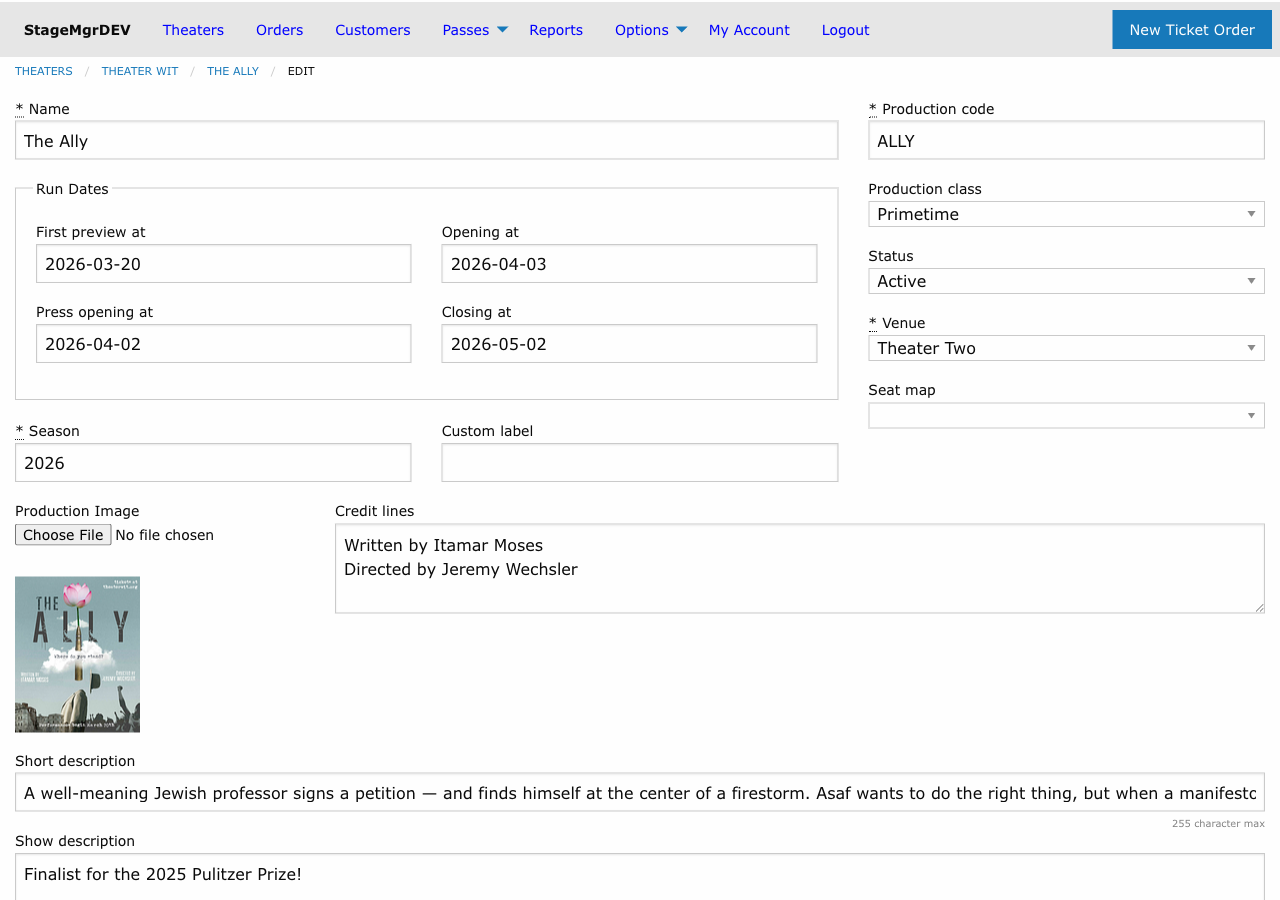
Task: Set the Closing at date field
Action: pos(629,344)
